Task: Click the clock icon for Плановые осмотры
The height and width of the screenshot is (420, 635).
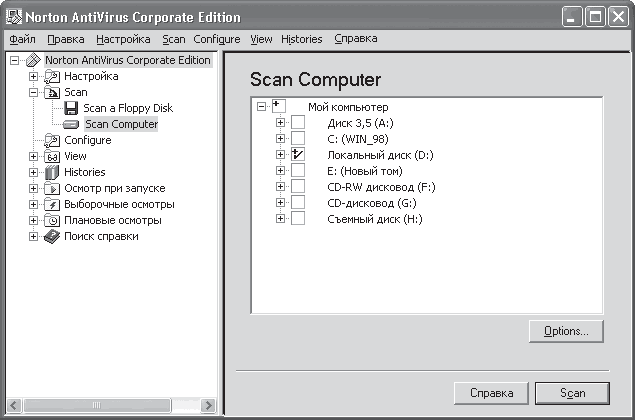Action: [52, 220]
